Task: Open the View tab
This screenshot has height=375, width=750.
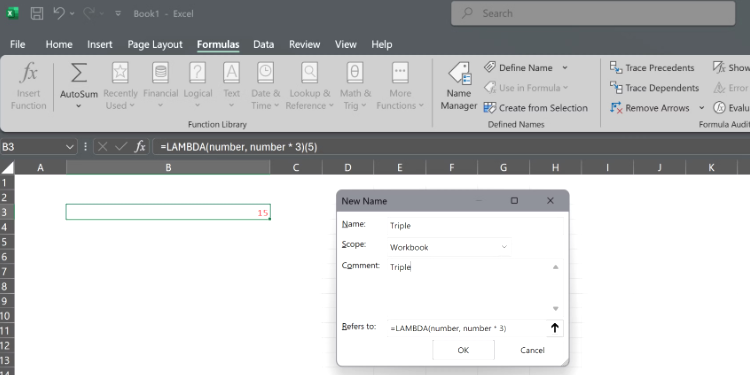Action: point(345,44)
